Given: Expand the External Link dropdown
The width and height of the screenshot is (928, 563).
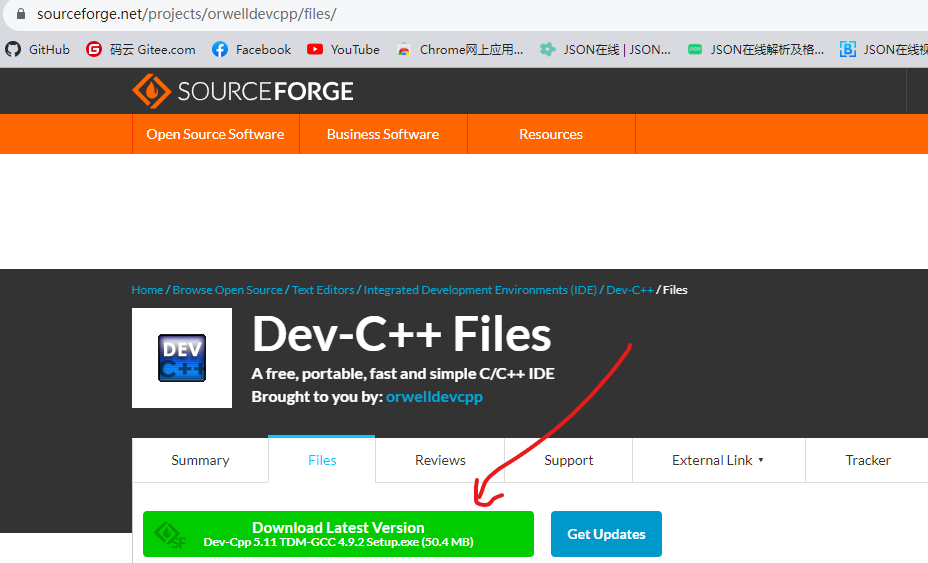Looking at the screenshot, I should pos(718,461).
